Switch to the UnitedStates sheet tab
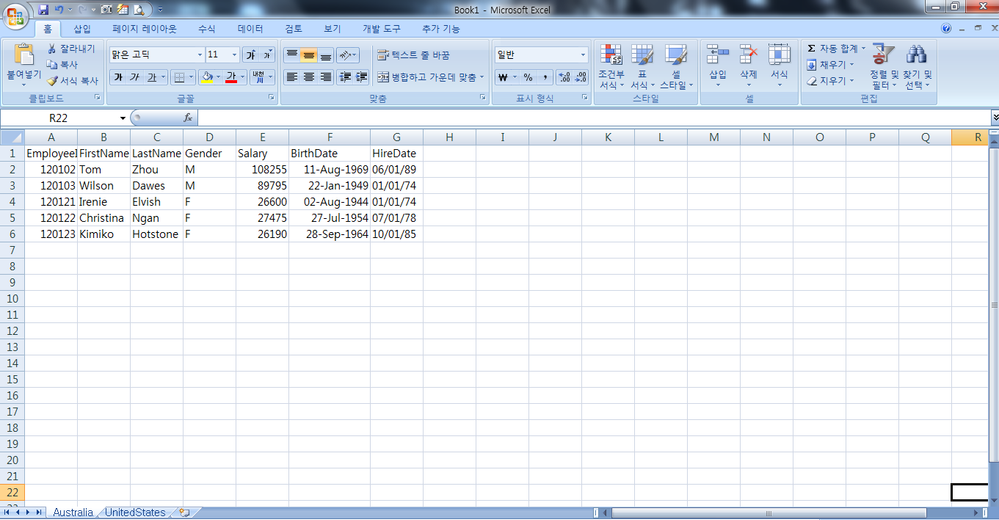The height and width of the screenshot is (520, 999). click(x=135, y=512)
